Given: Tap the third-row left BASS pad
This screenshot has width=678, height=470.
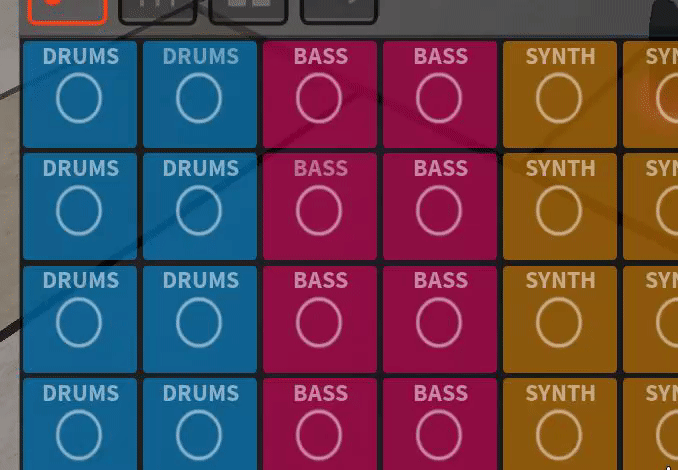Looking at the screenshot, I should (x=320, y=319).
